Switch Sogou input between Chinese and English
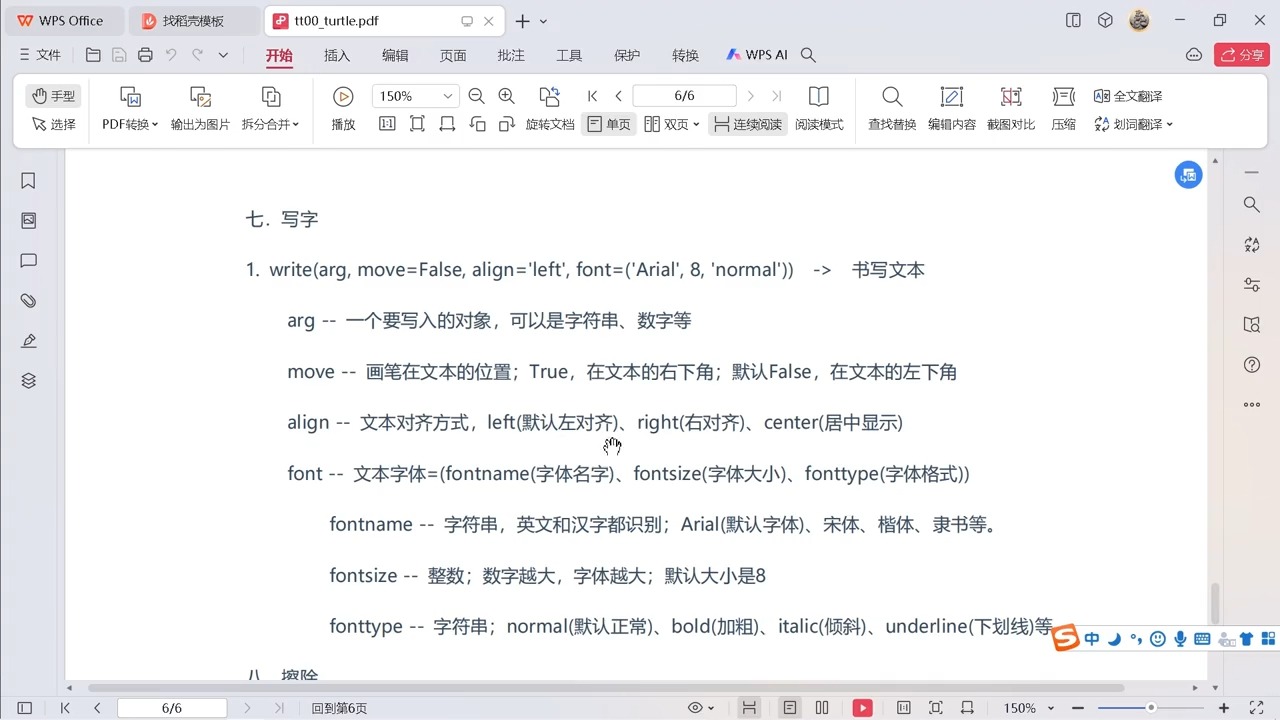This screenshot has width=1280, height=720. [x=1091, y=638]
